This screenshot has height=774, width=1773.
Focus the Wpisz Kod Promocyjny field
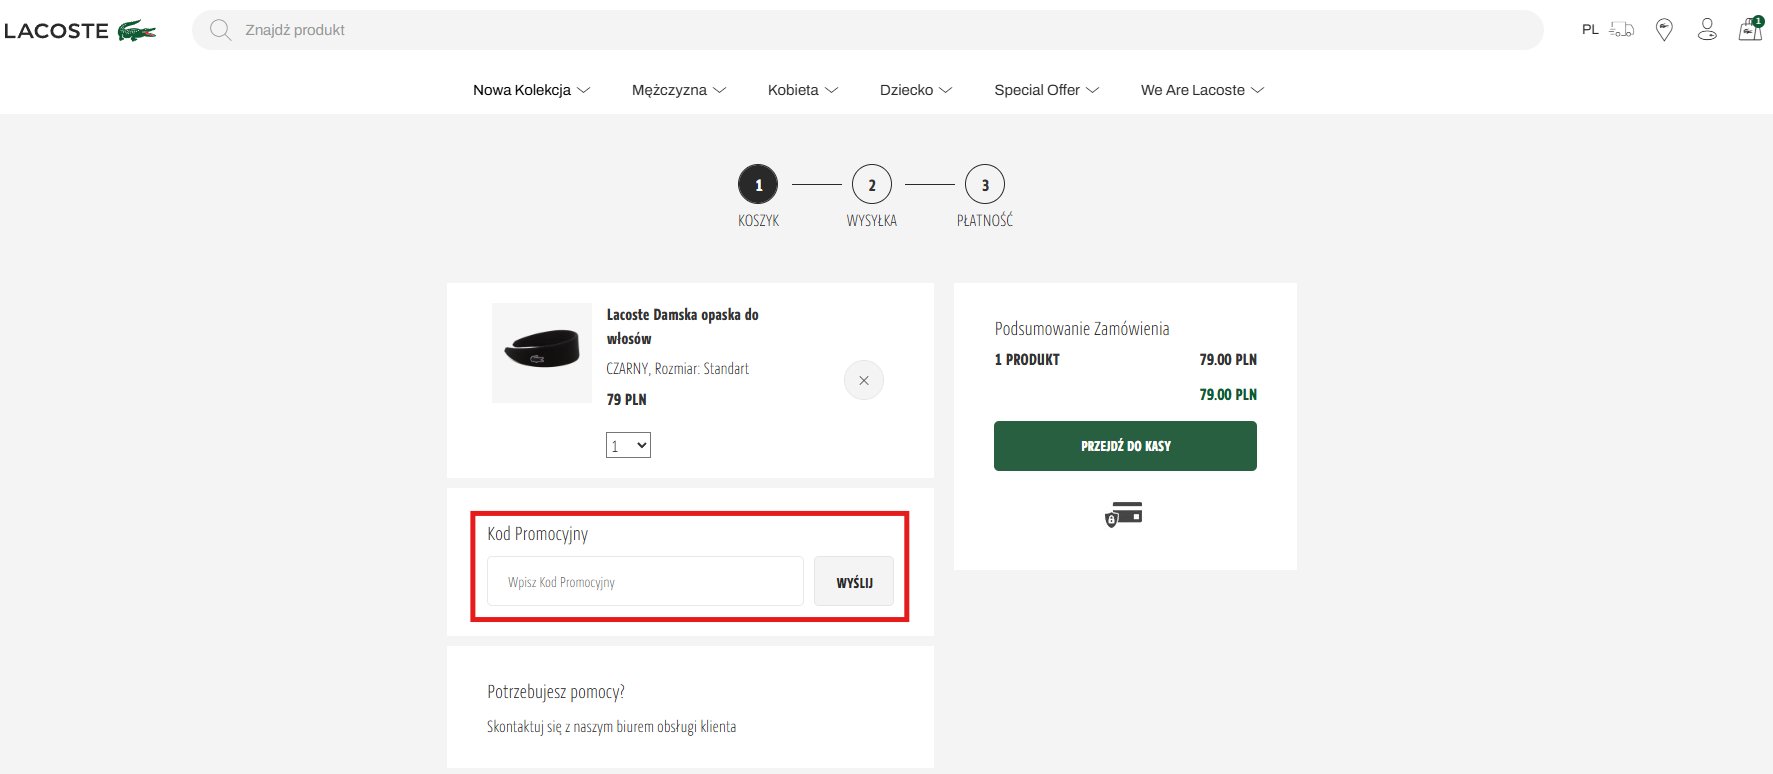coord(645,582)
